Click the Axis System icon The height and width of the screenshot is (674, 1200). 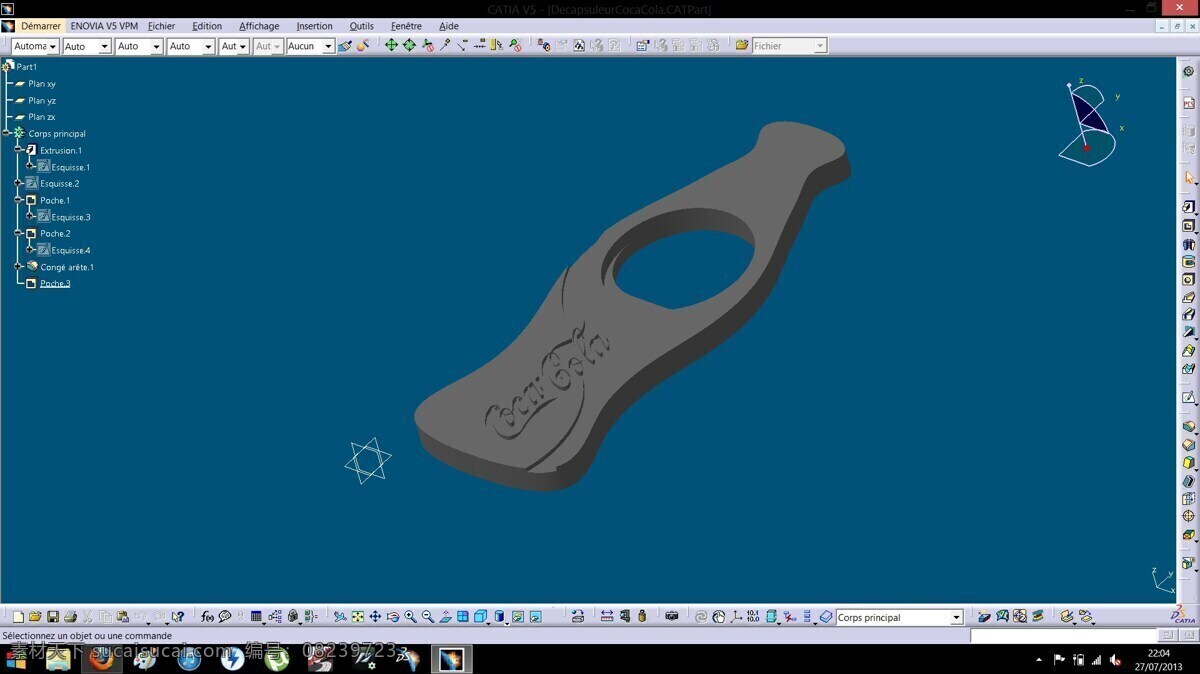pyautogui.click(x=735, y=617)
